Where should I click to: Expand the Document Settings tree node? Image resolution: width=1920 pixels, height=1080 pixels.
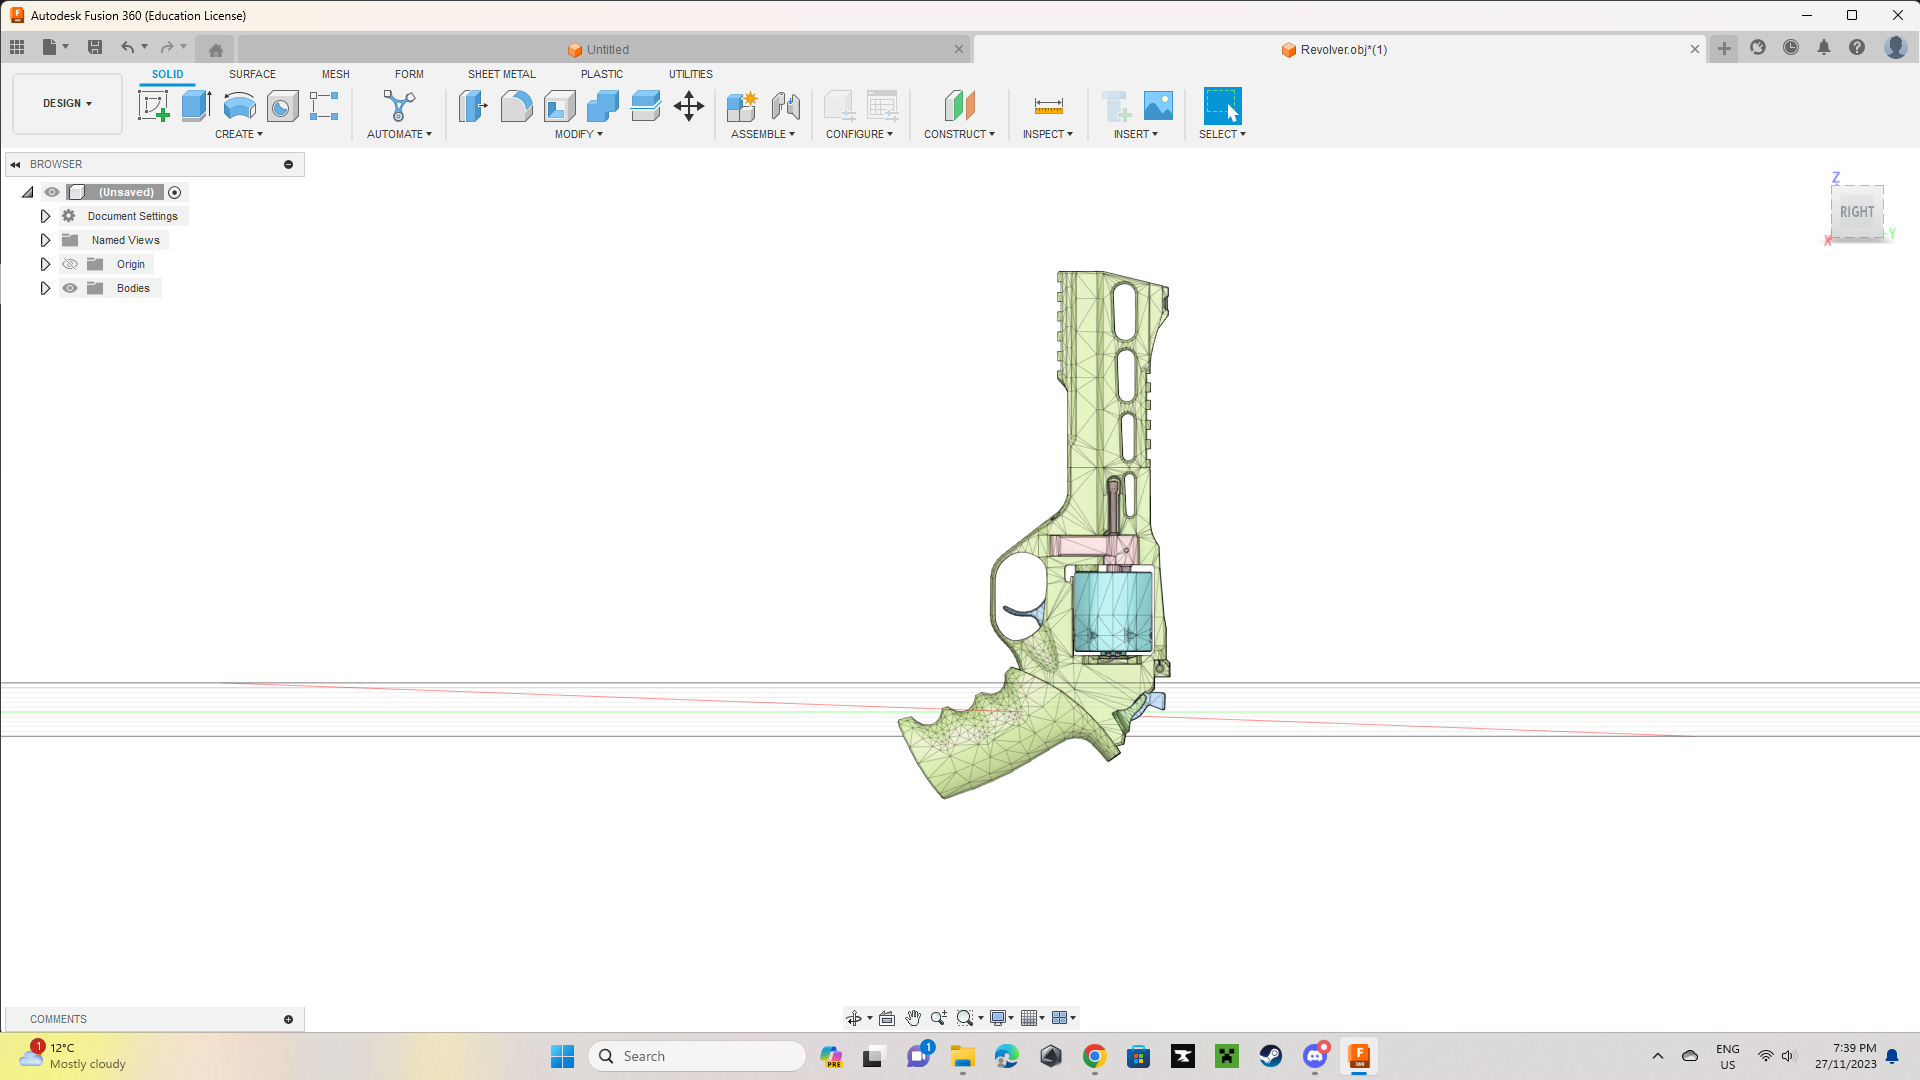click(45, 216)
